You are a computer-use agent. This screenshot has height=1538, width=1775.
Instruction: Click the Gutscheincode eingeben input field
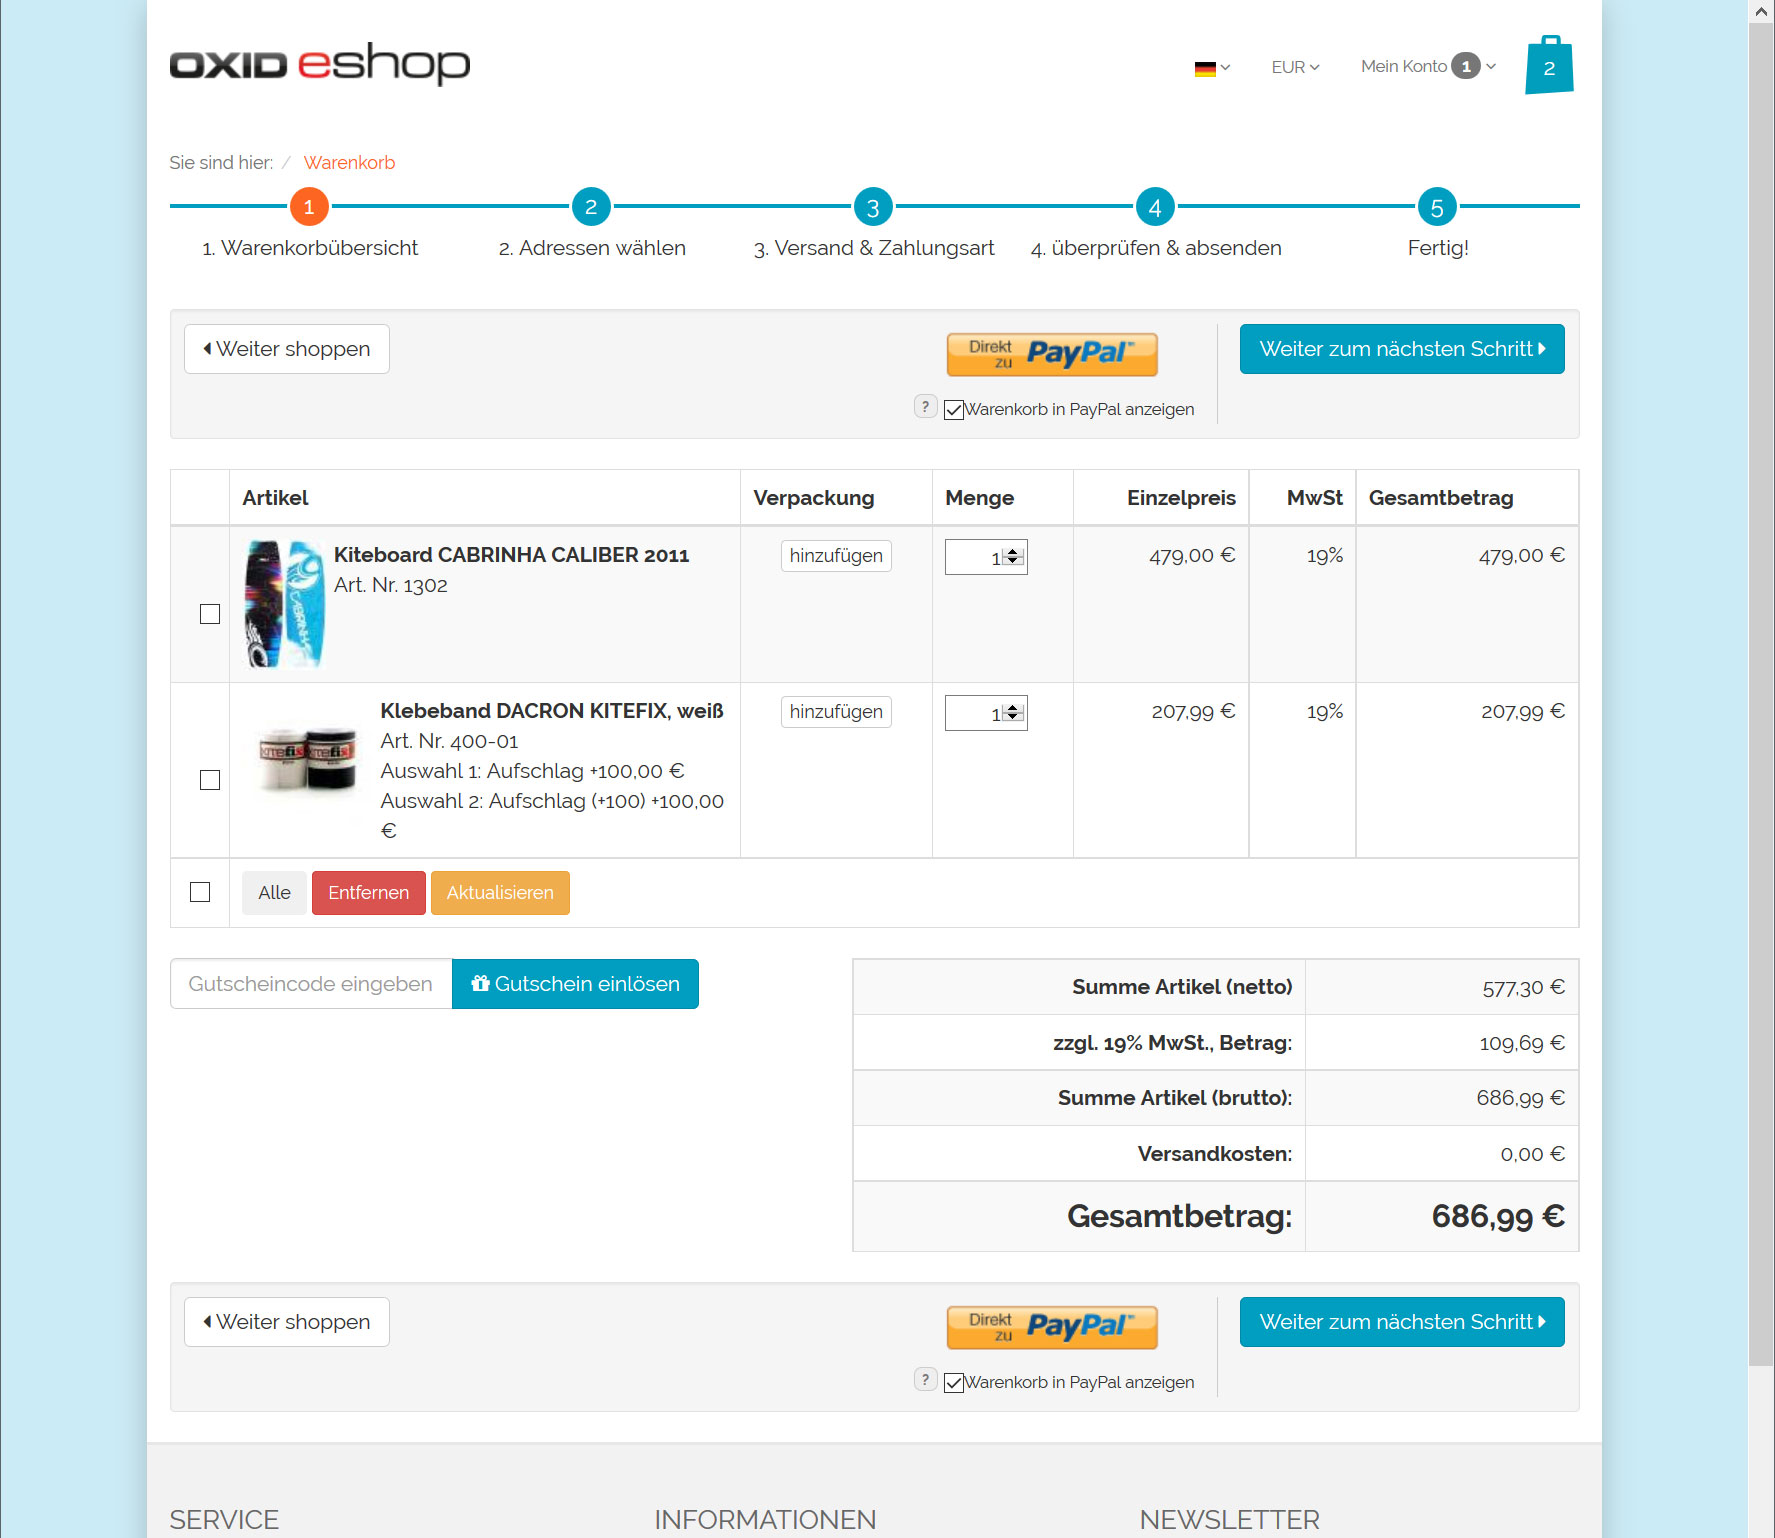(311, 984)
